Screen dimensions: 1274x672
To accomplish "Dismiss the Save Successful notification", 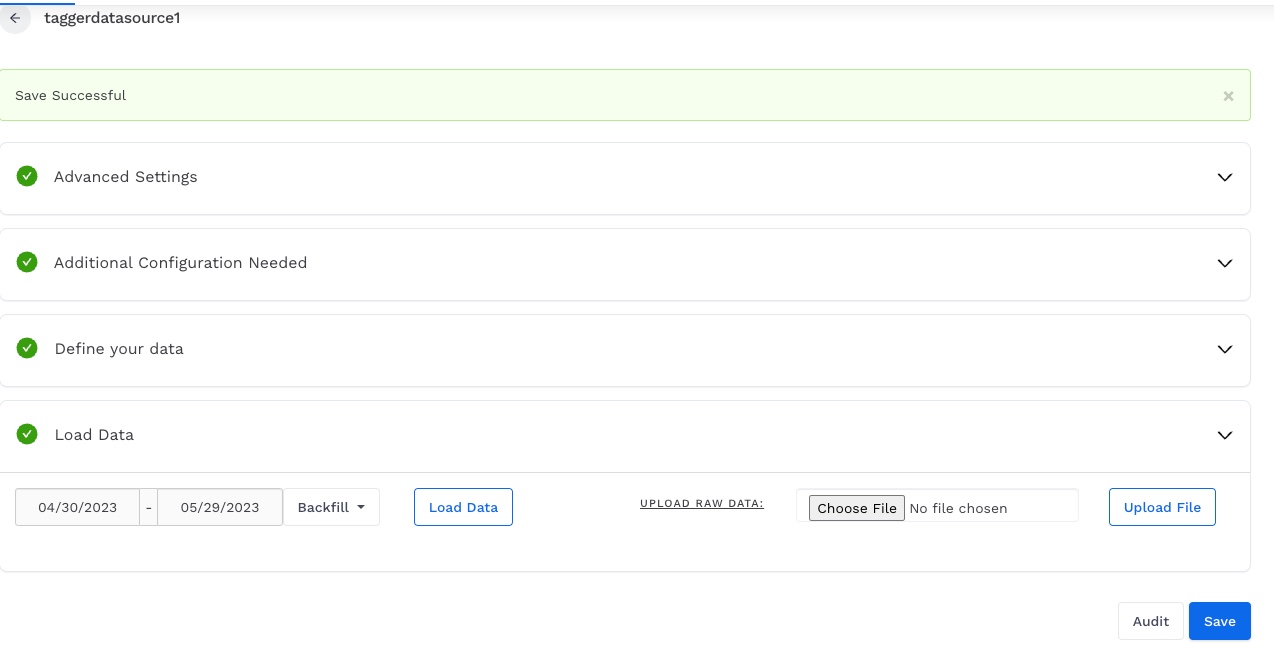I will (1228, 96).
